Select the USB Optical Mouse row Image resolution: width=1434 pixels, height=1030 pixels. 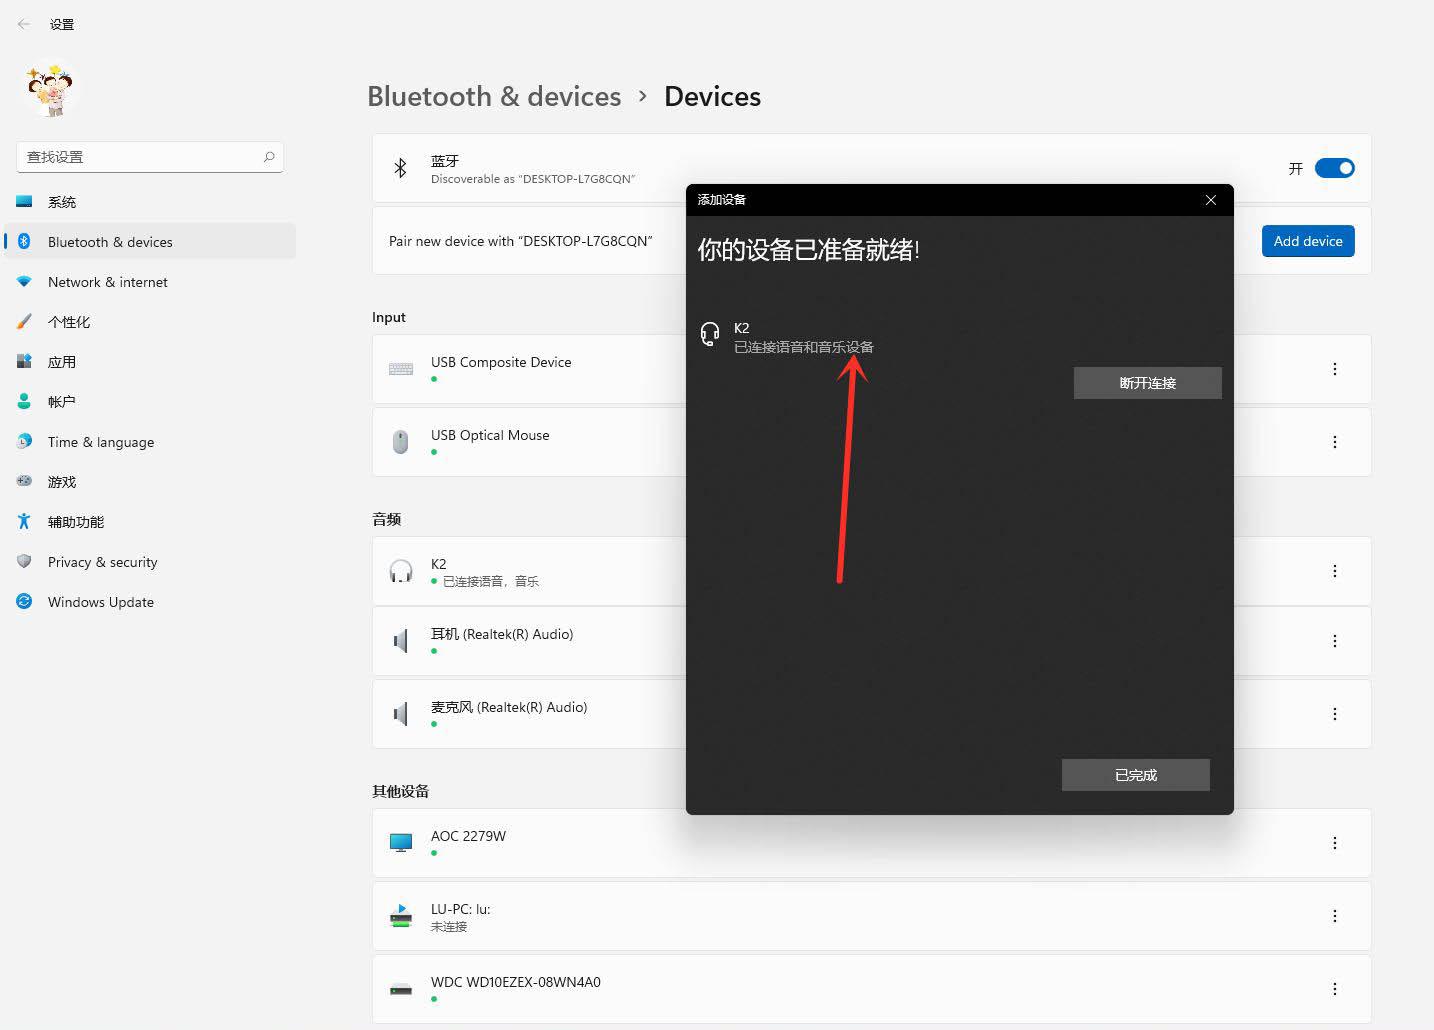(x=871, y=442)
